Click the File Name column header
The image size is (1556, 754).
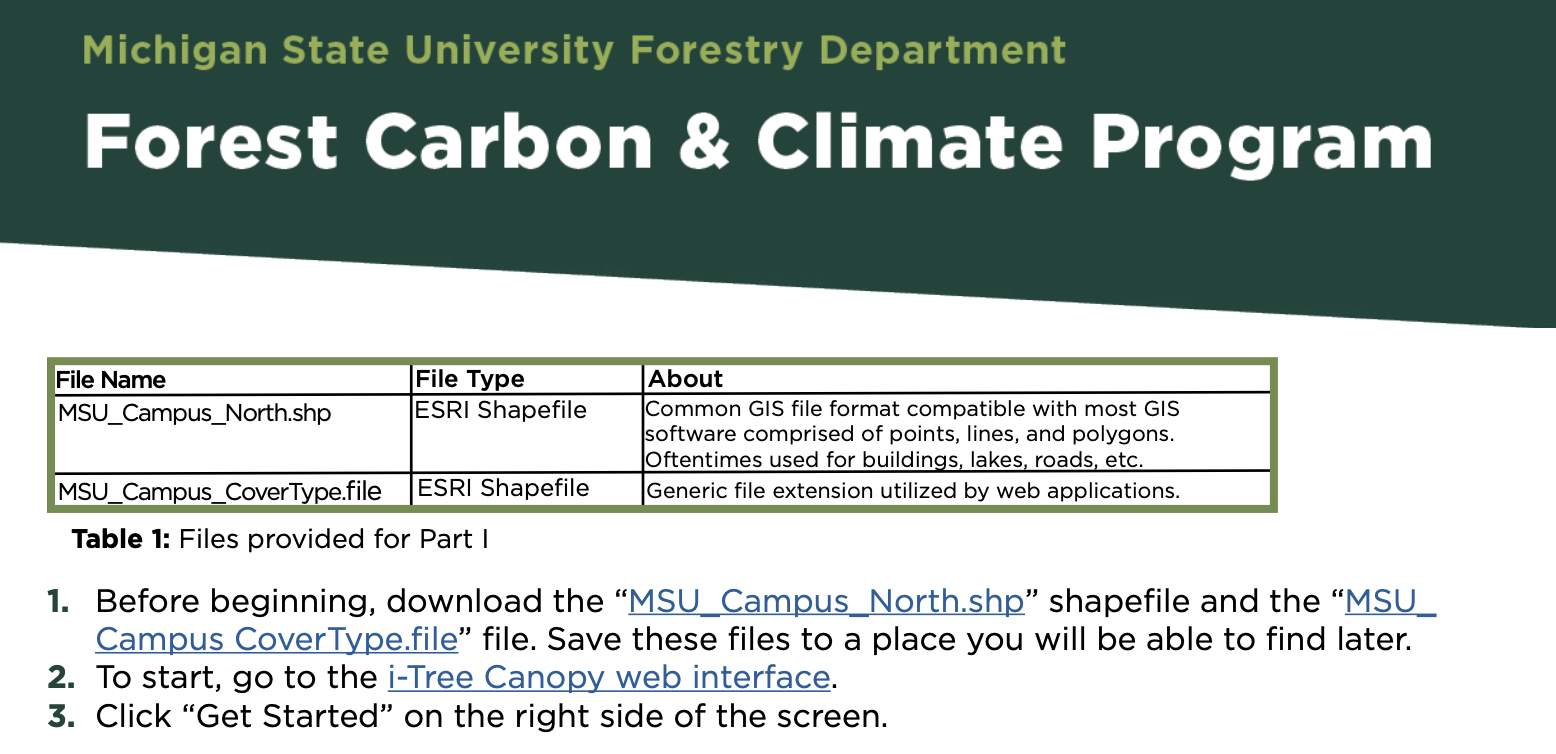tap(111, 380)
